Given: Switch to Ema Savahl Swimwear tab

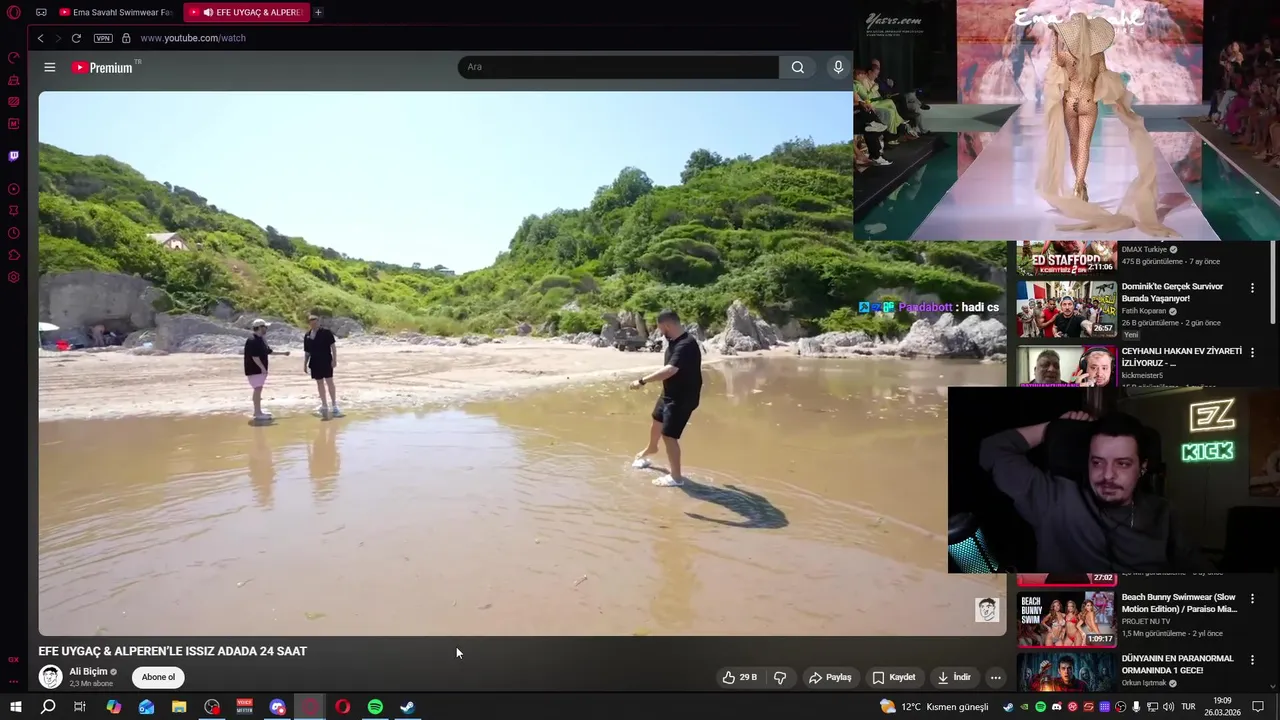Looking at the screenshot, I should (x=115, y=12).
